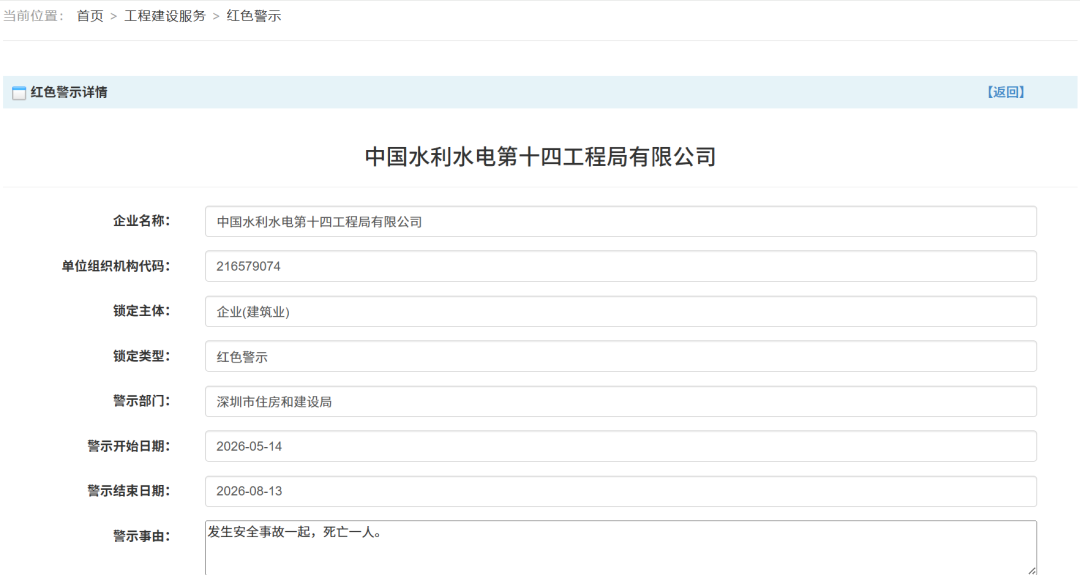
Task: Click the 锁定主体 label
Action: [x=141, y=311]
